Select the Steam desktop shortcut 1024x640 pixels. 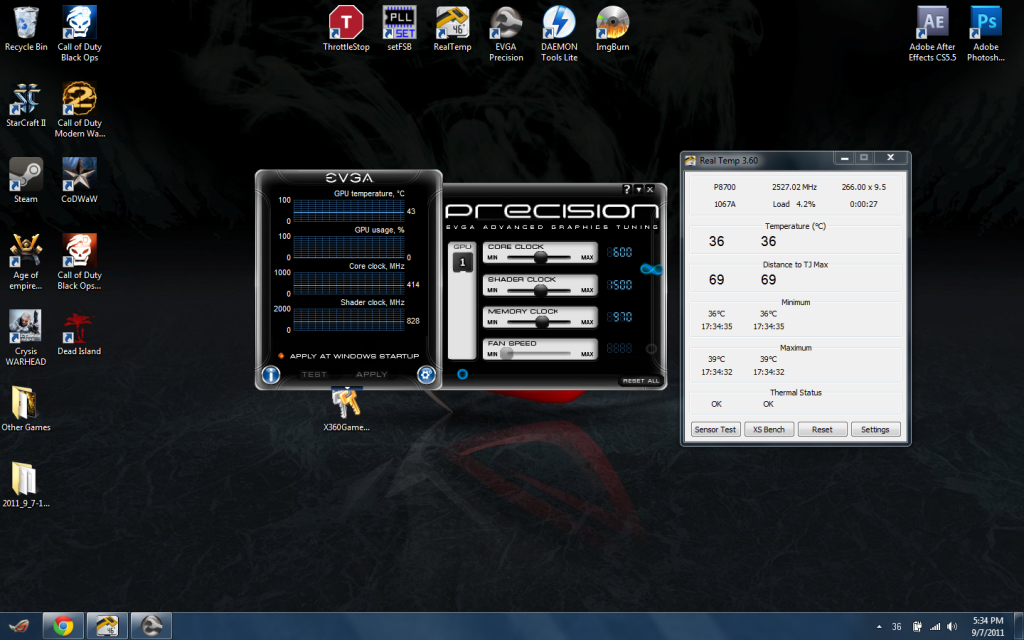click(x=26, y=180)
